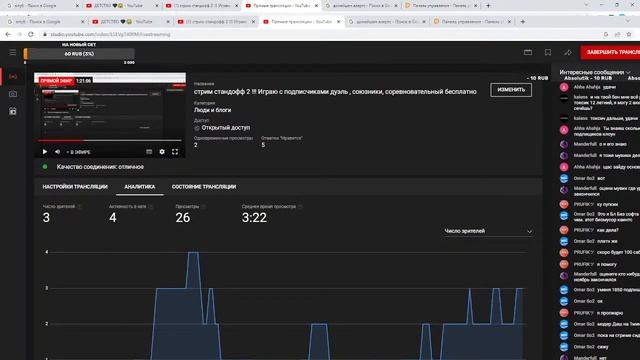Screen dimensions: 640x360
Task: Click Omar So2 avatar next to 'вот' message
Action: point(564,178)
